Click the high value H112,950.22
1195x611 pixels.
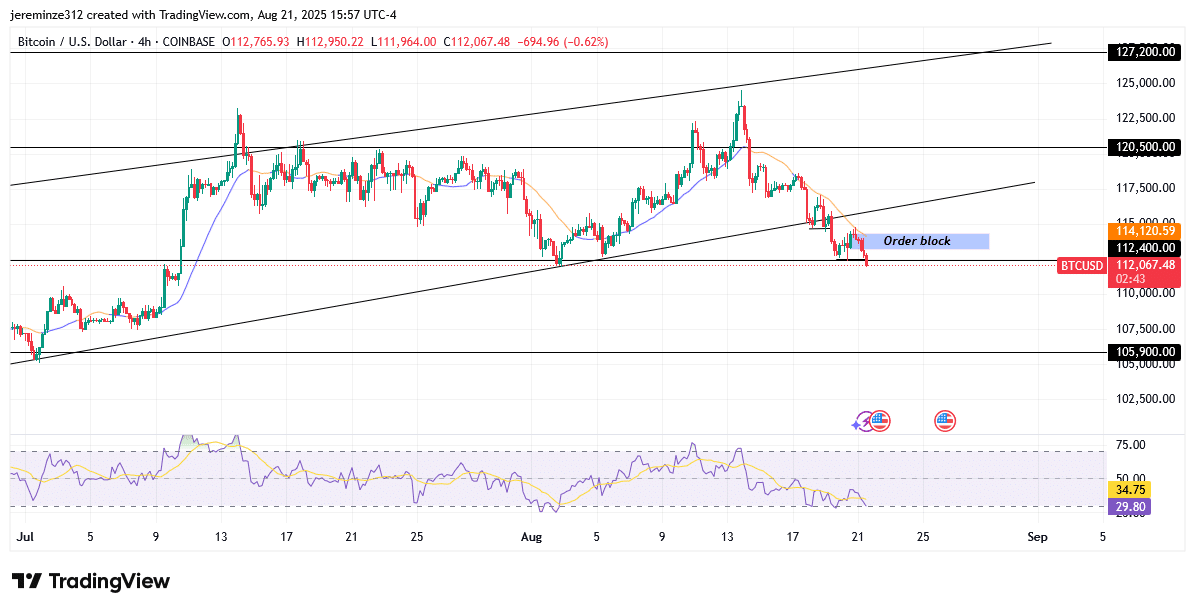point(328,42)
